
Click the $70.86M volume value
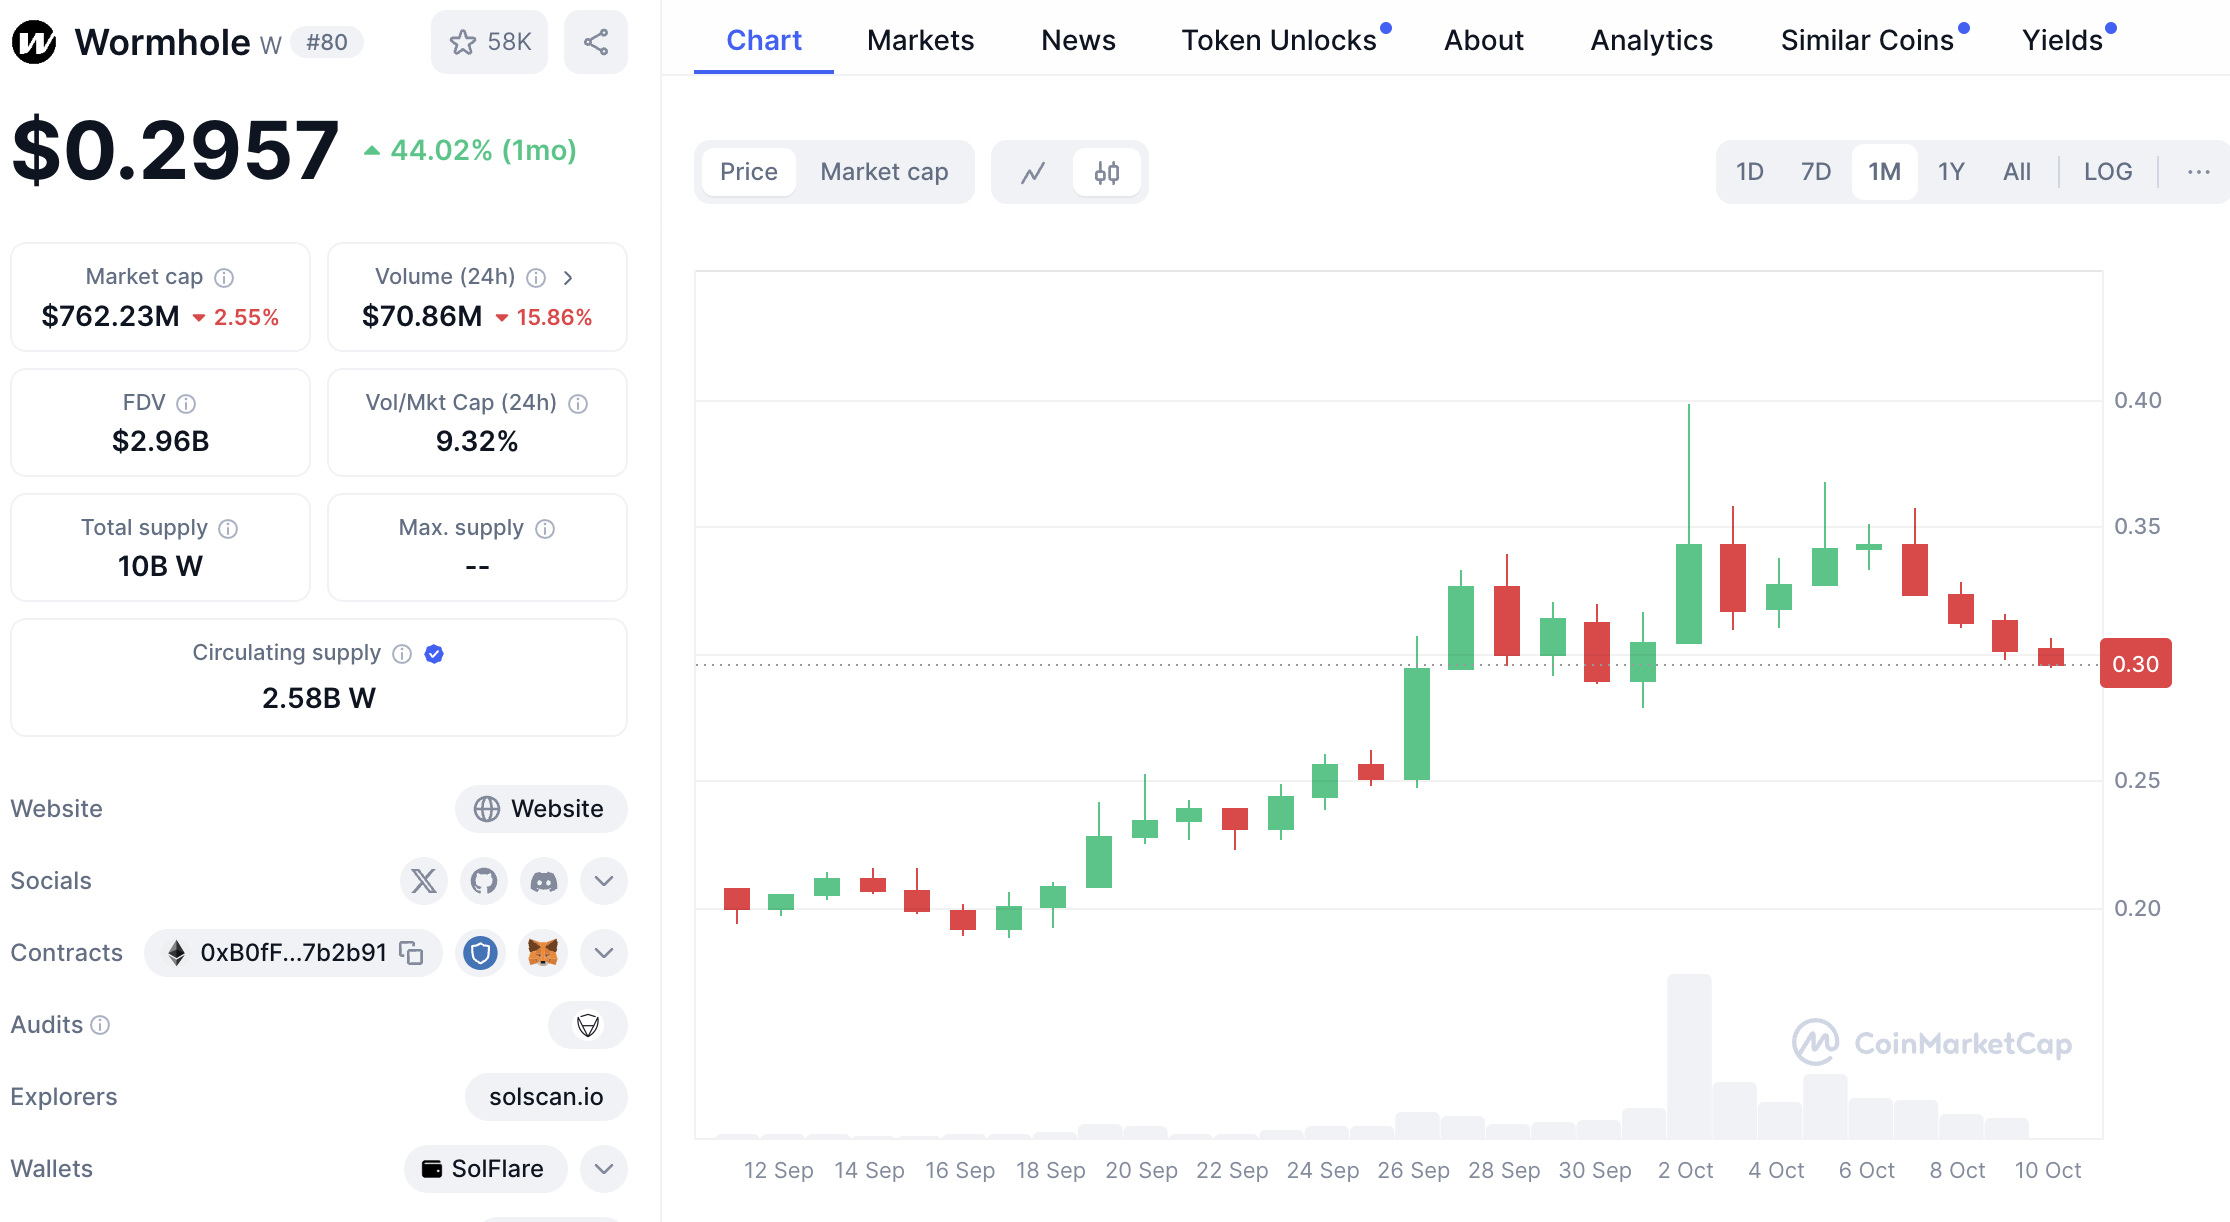422,317
